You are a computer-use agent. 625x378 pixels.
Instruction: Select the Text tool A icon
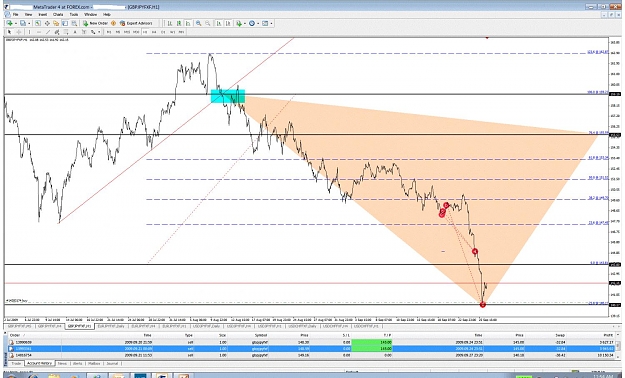[x=75, y=32]
